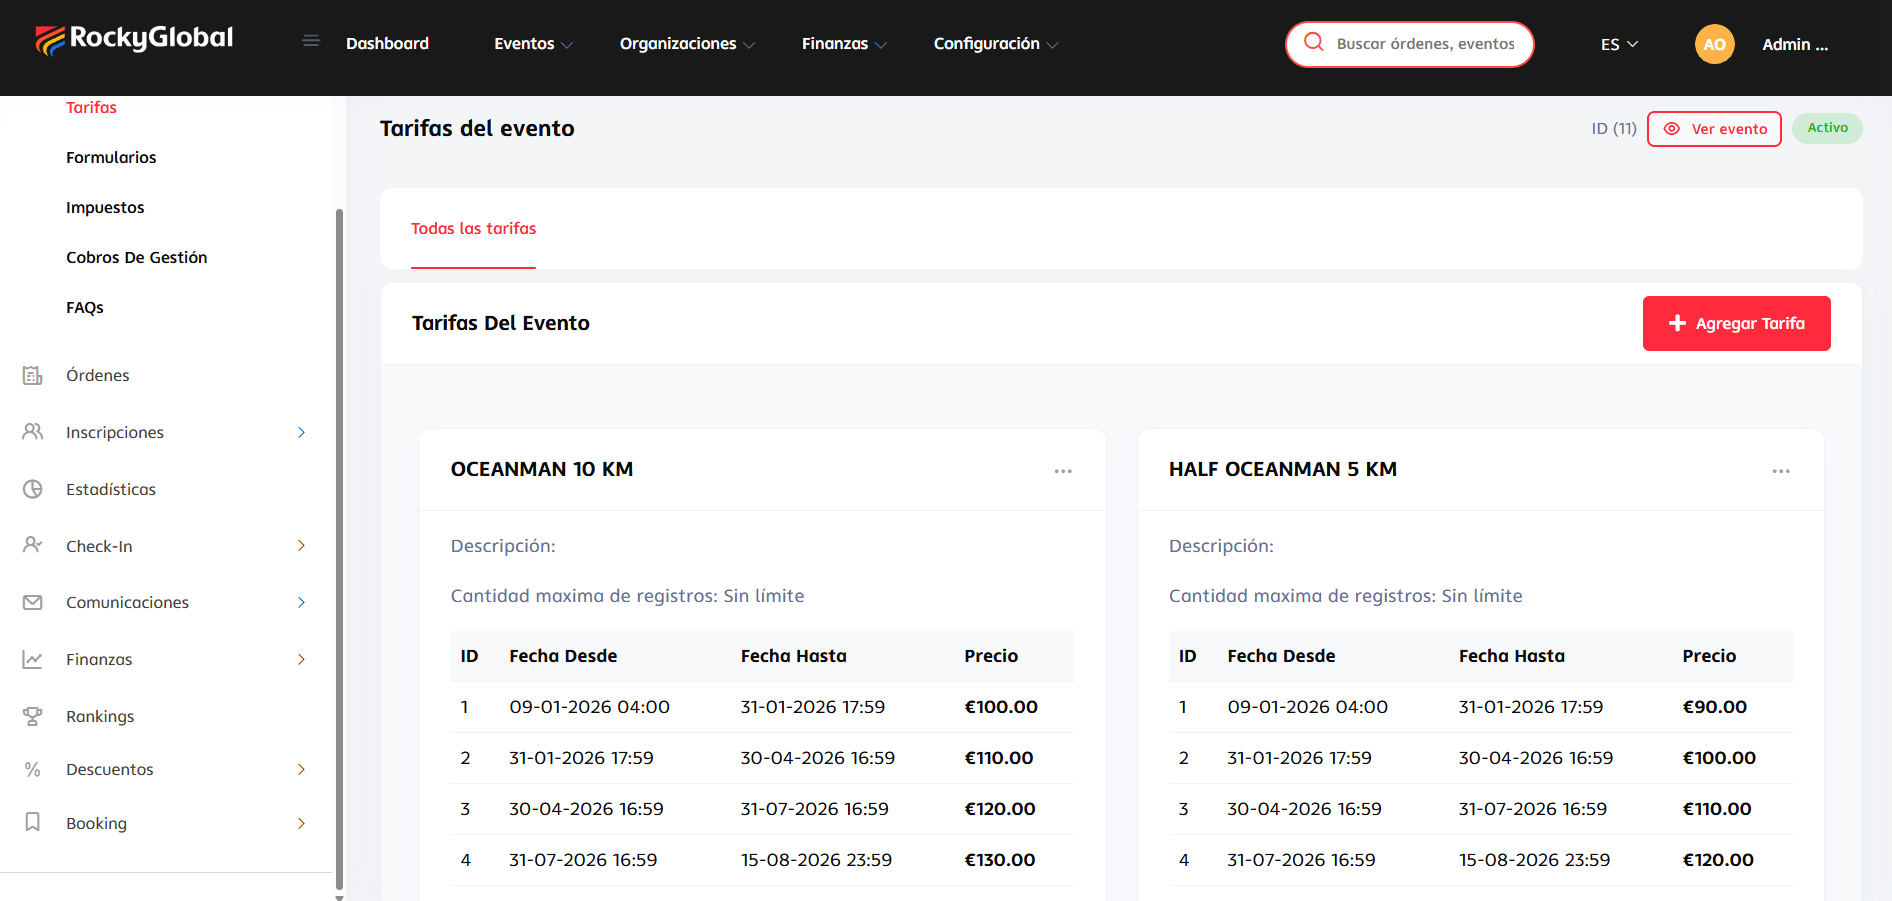
Task: Click the Ver evento button
Action: click(1714, 129)
